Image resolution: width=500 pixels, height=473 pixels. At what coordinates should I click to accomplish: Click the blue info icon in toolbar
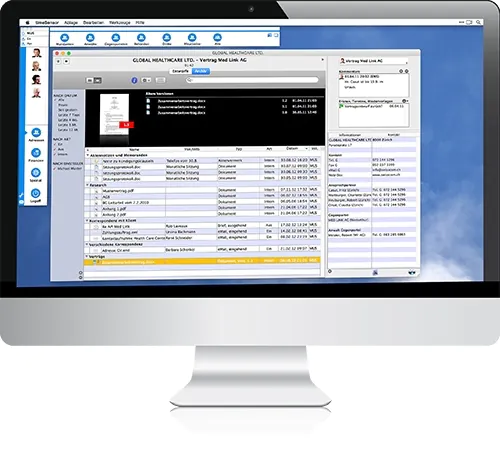(134, 80)
